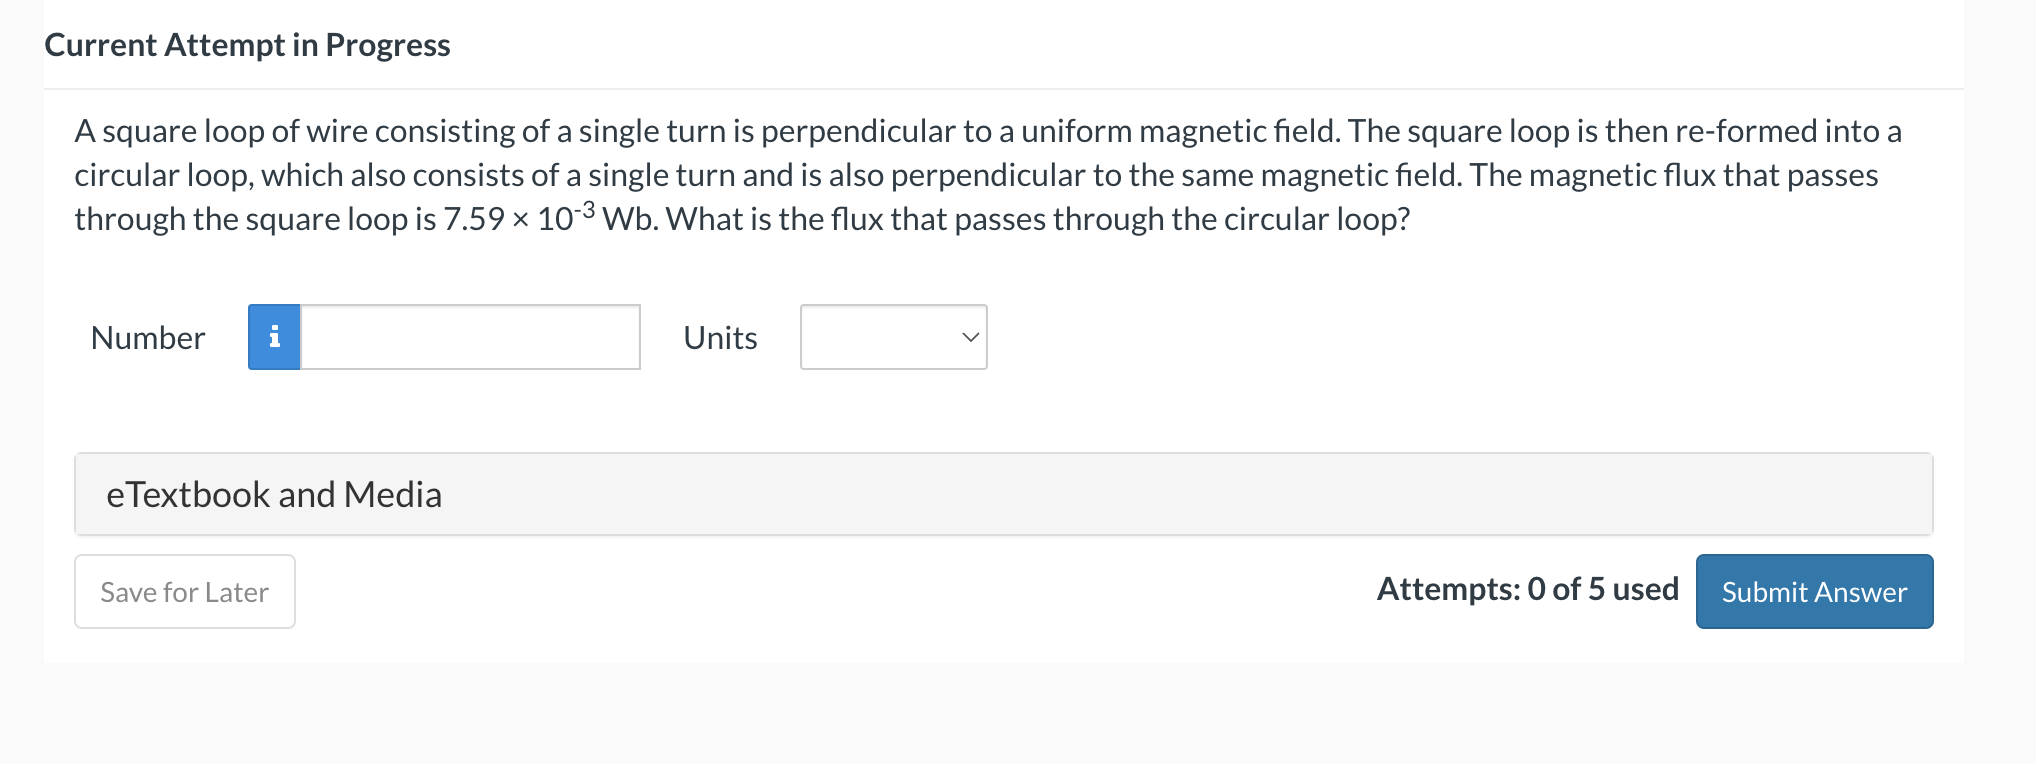Click the chevron in the Units selector
2036x764 pixels.
point(966,337)
